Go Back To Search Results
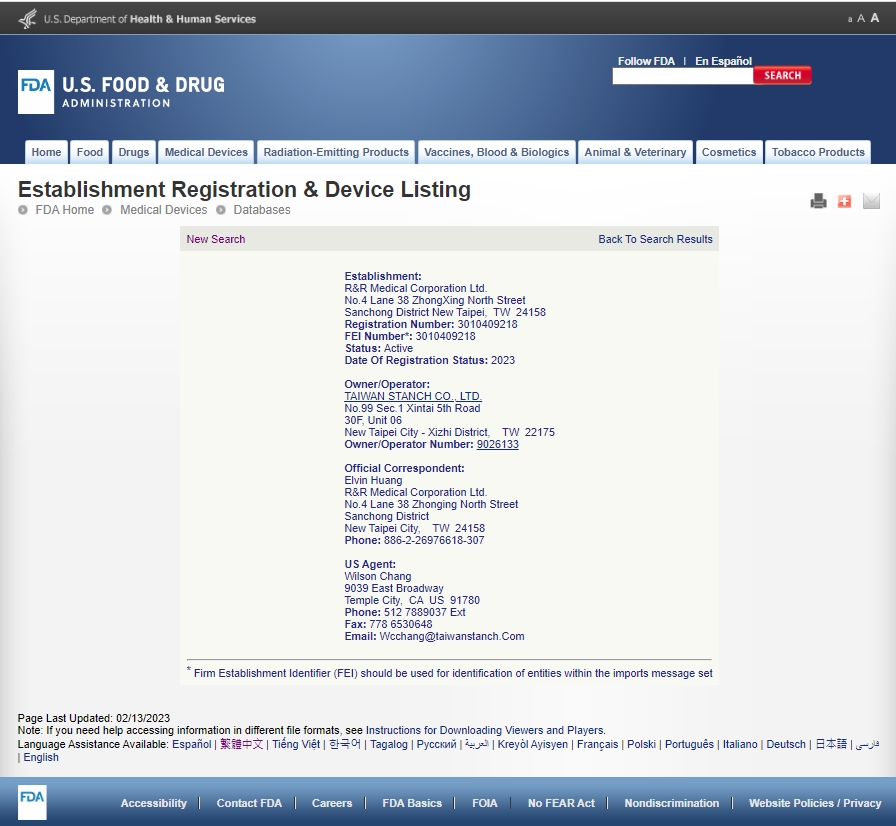Screen dimensions: 896x826 tap(655, 239)
